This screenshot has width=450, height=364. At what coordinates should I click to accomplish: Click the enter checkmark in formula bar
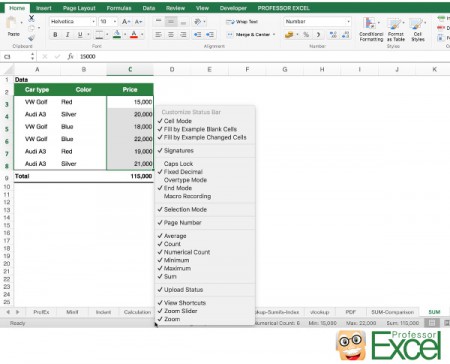[x=57, y=56]
